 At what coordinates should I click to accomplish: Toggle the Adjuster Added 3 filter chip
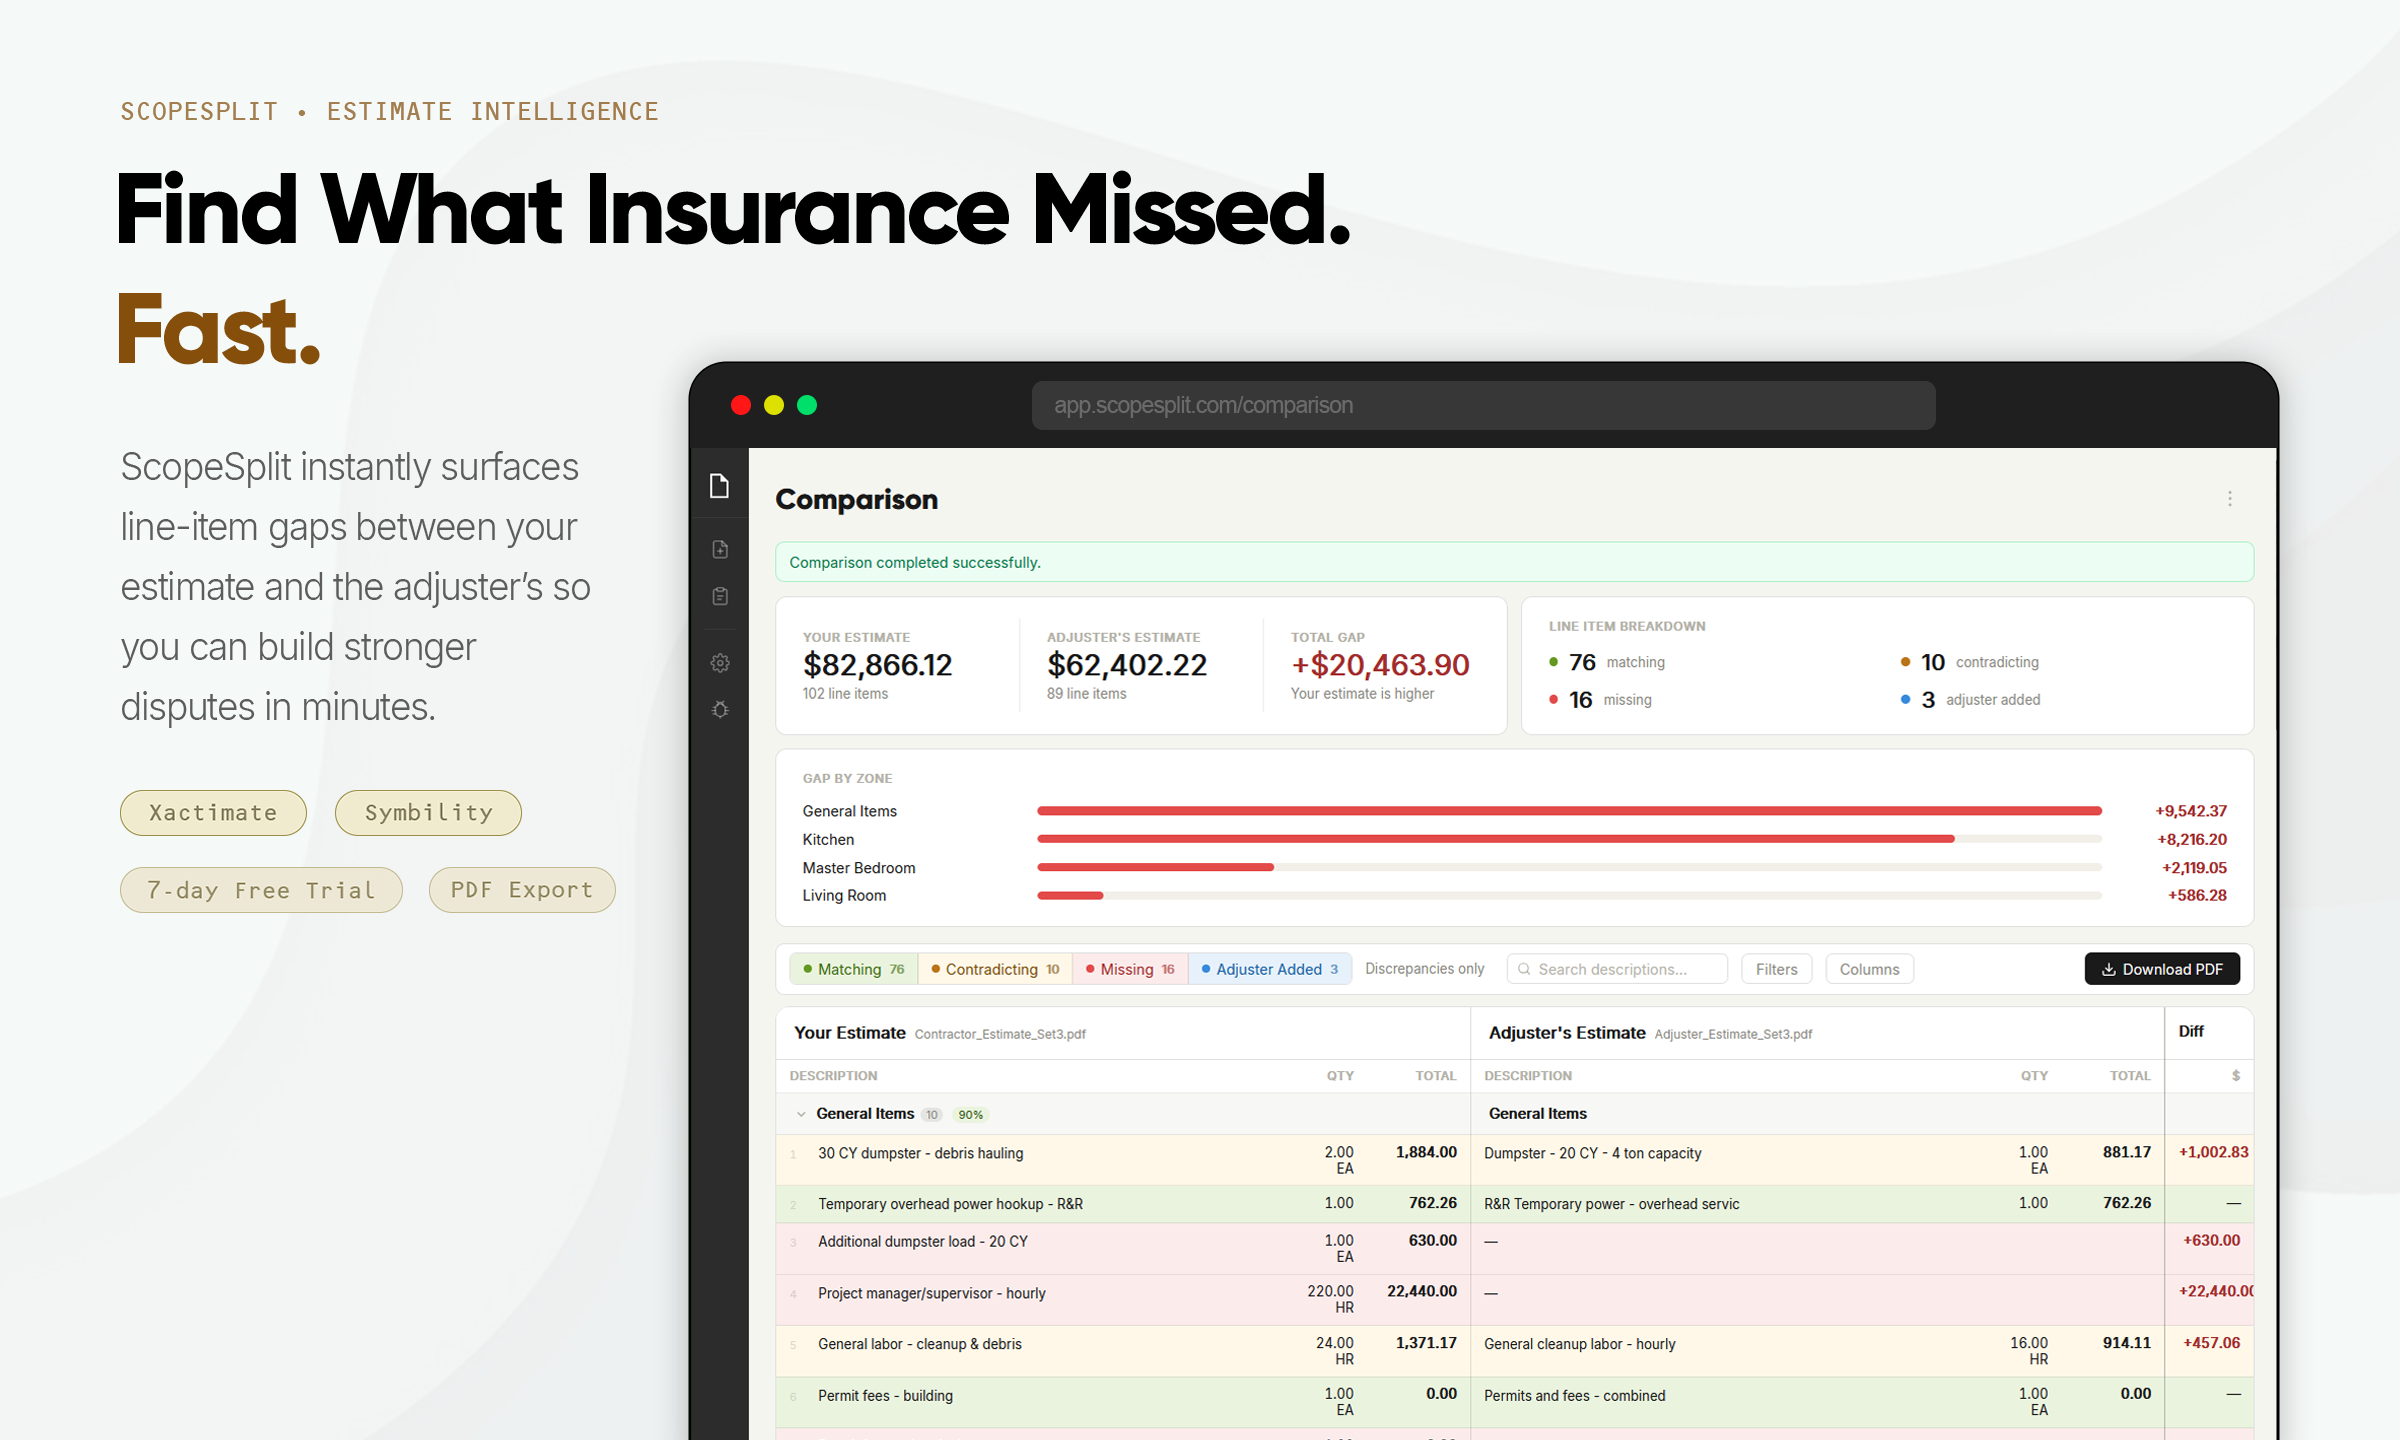(x=1270, y=969)
